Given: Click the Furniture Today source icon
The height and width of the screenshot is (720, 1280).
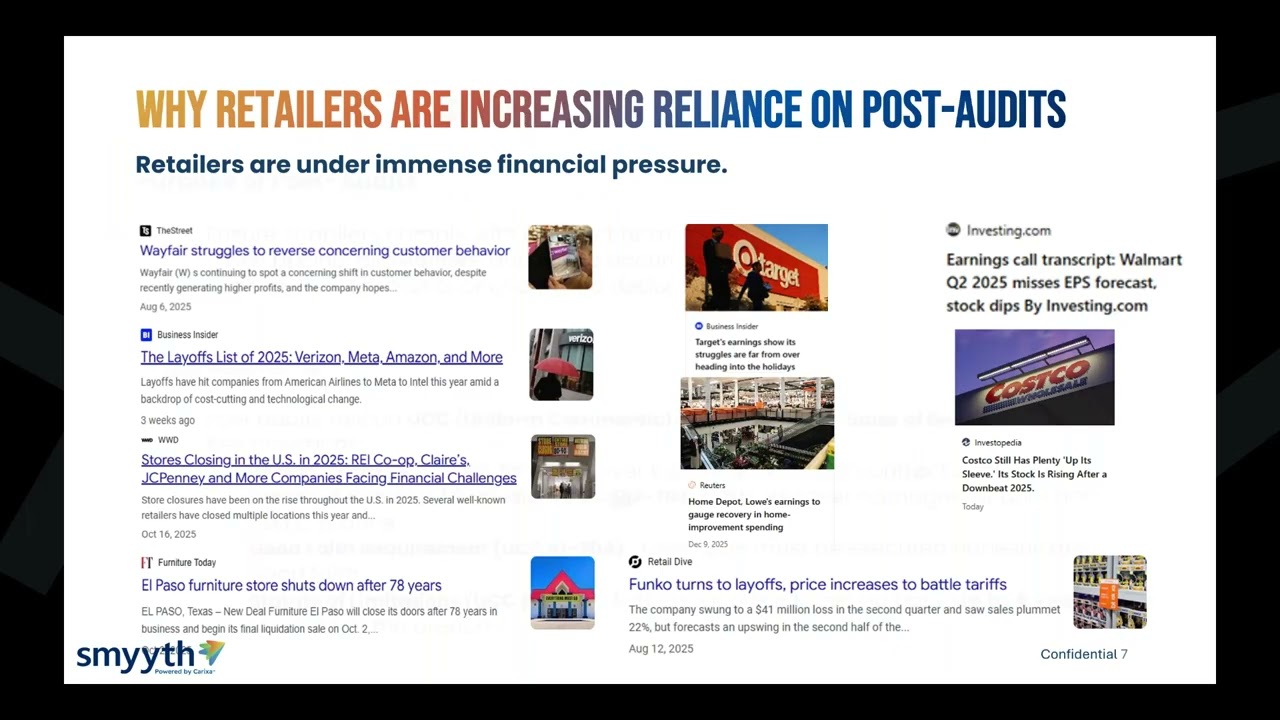Looking at the screenshot, I should (x=147, y=563).
